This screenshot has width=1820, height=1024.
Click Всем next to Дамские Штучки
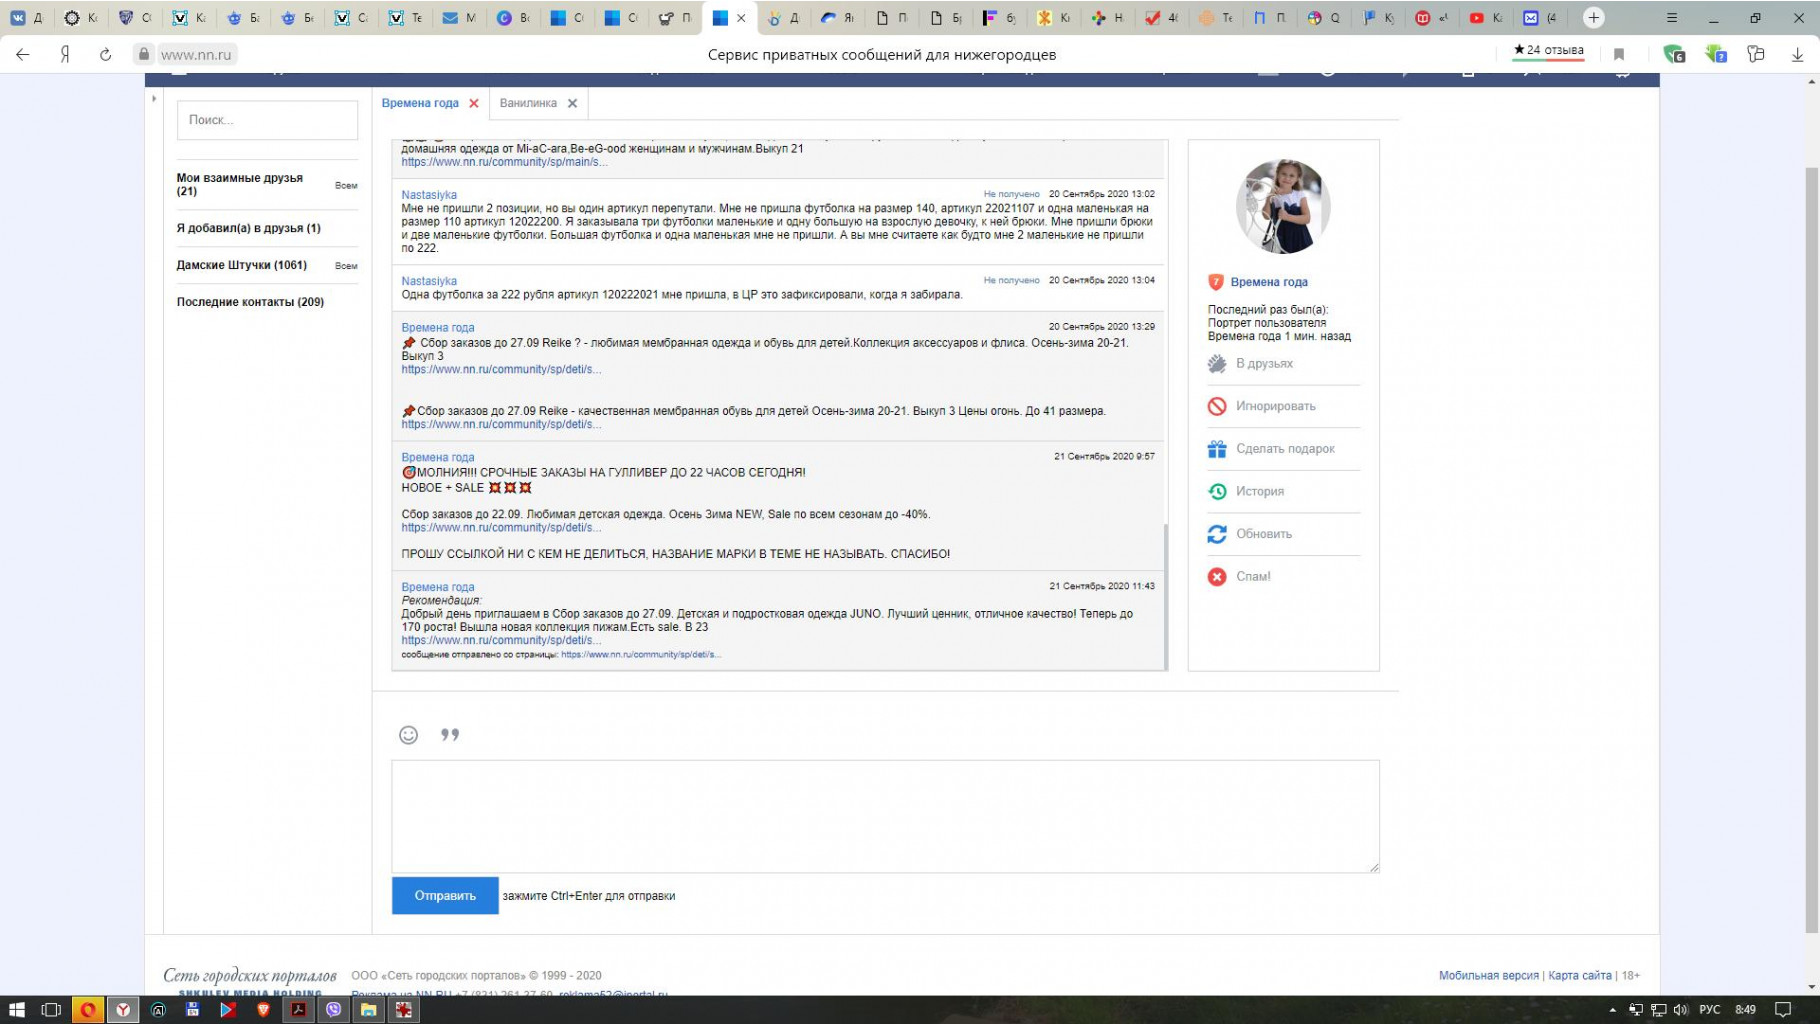coord(346,266)
